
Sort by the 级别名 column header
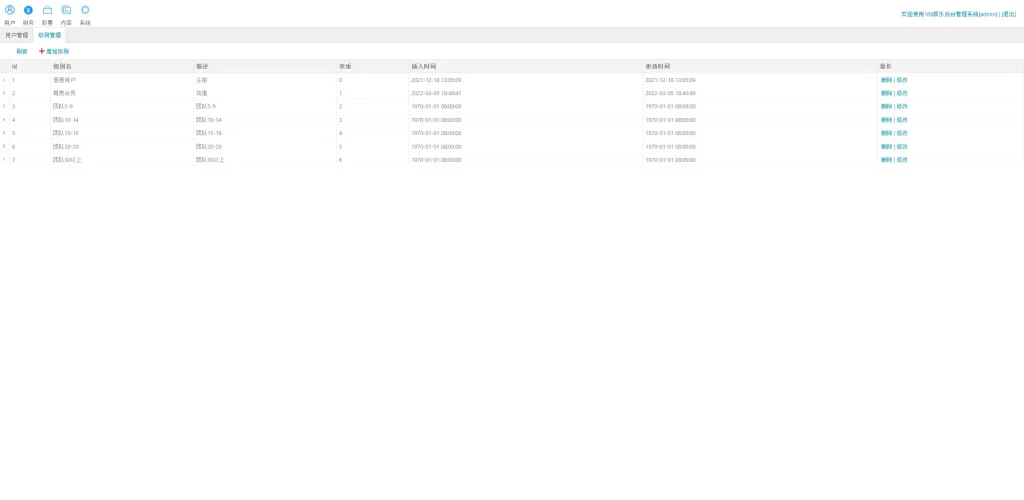click(62, 66)
